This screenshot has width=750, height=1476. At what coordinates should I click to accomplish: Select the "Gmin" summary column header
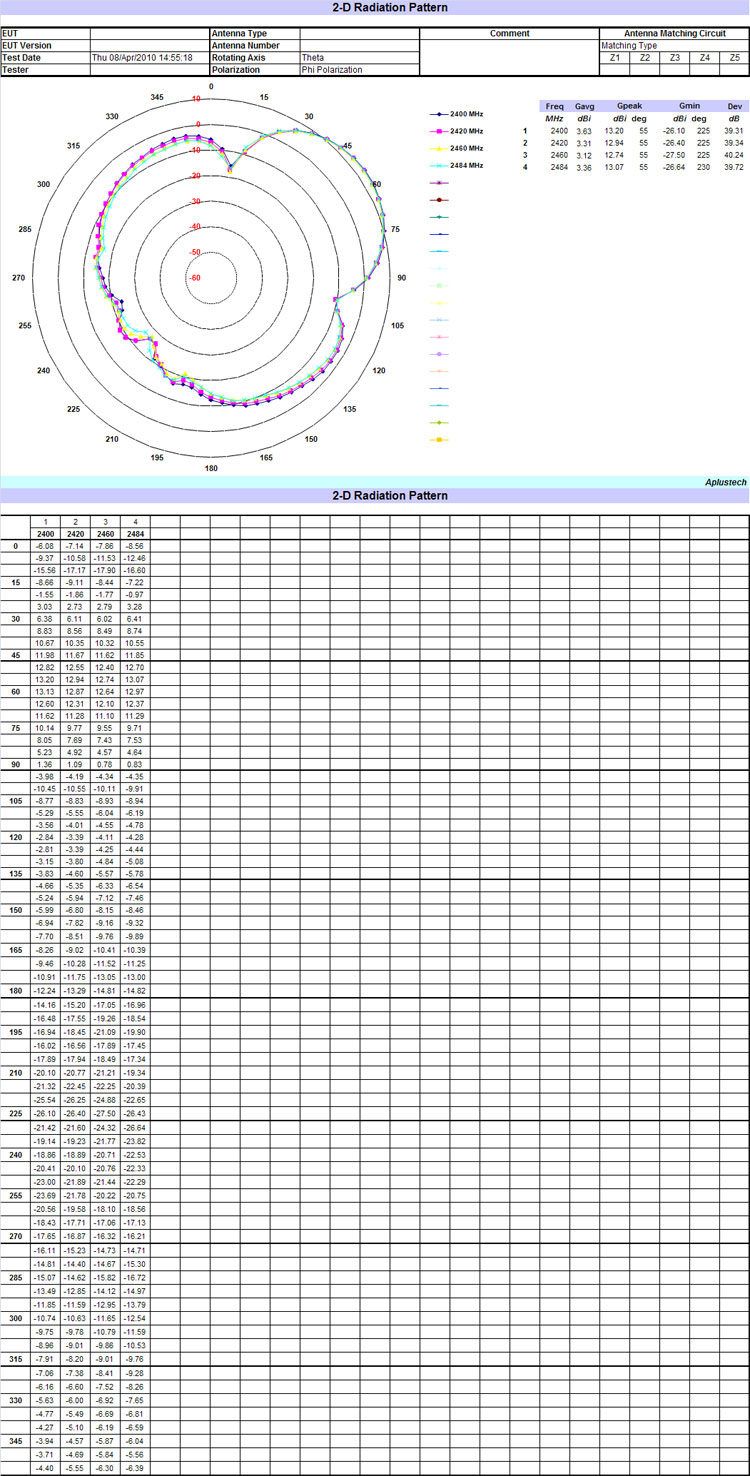(x=689, y=105)
